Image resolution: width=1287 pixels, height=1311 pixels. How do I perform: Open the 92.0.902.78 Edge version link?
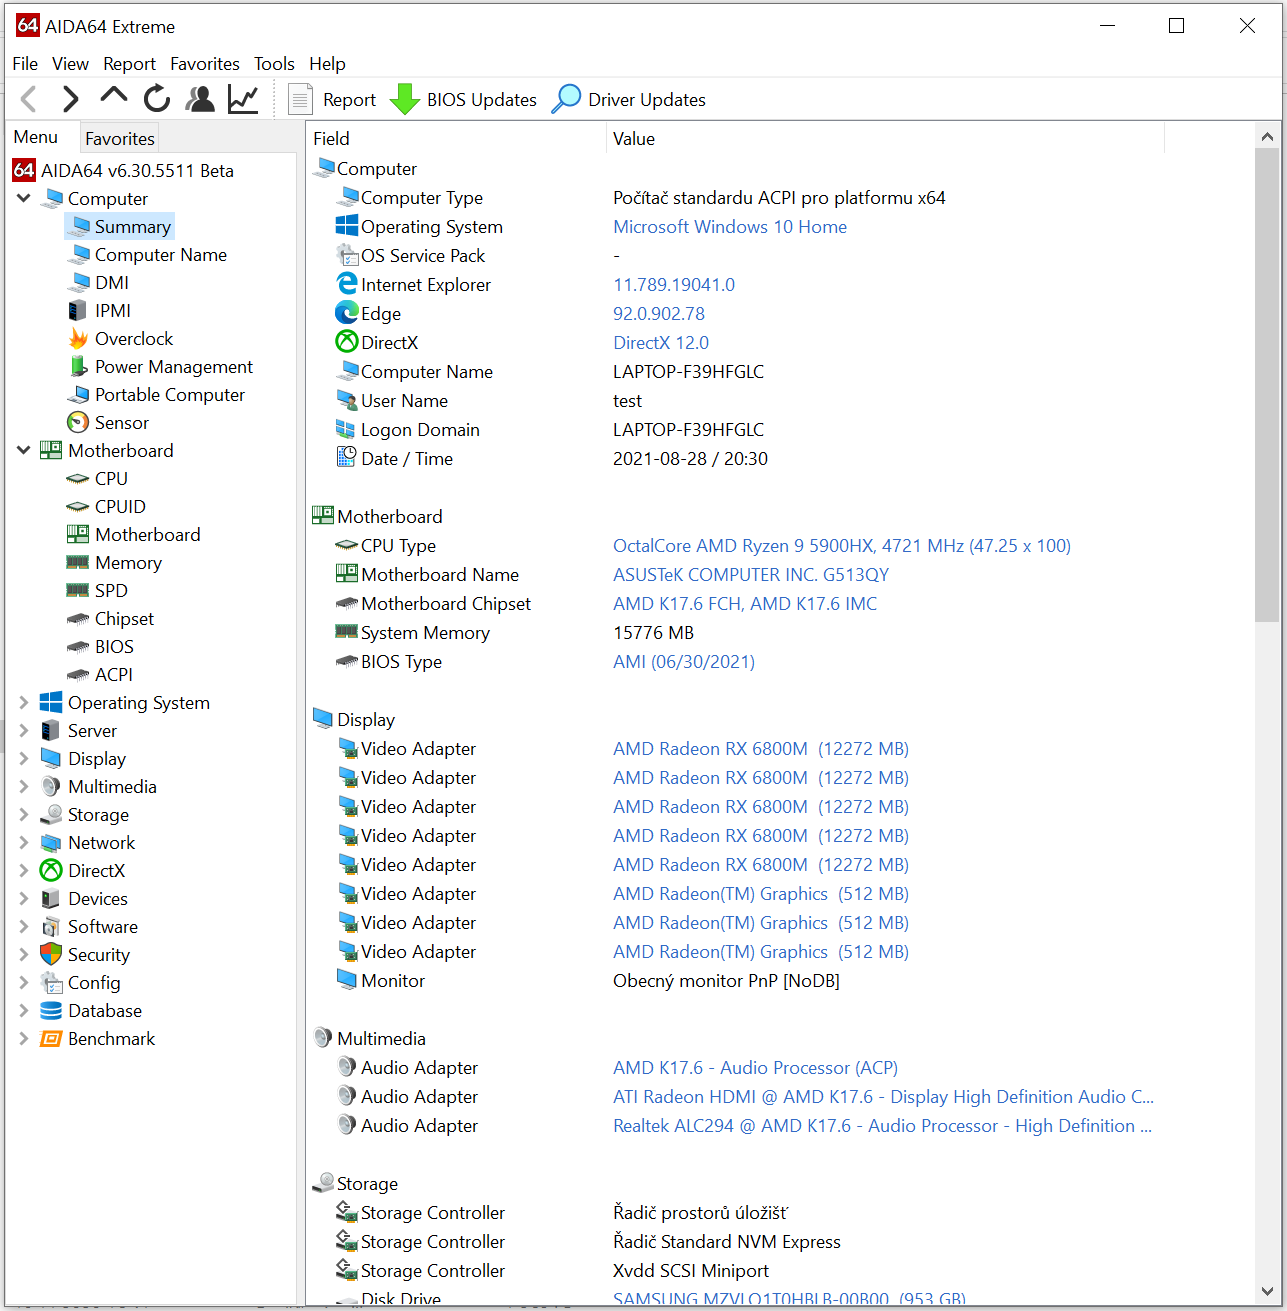coord(659,314)
